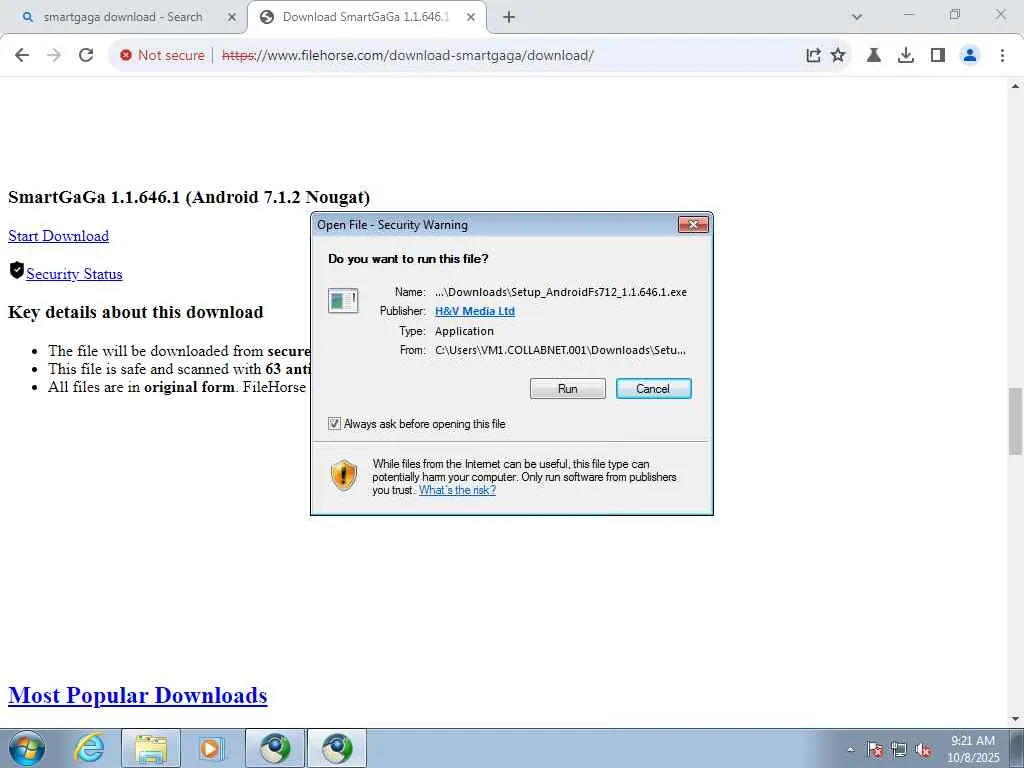Image resolution: width=1024 pixels, height=768 pixels.
Task: Click the Action Center flag icon
Action: pos(874,750)
